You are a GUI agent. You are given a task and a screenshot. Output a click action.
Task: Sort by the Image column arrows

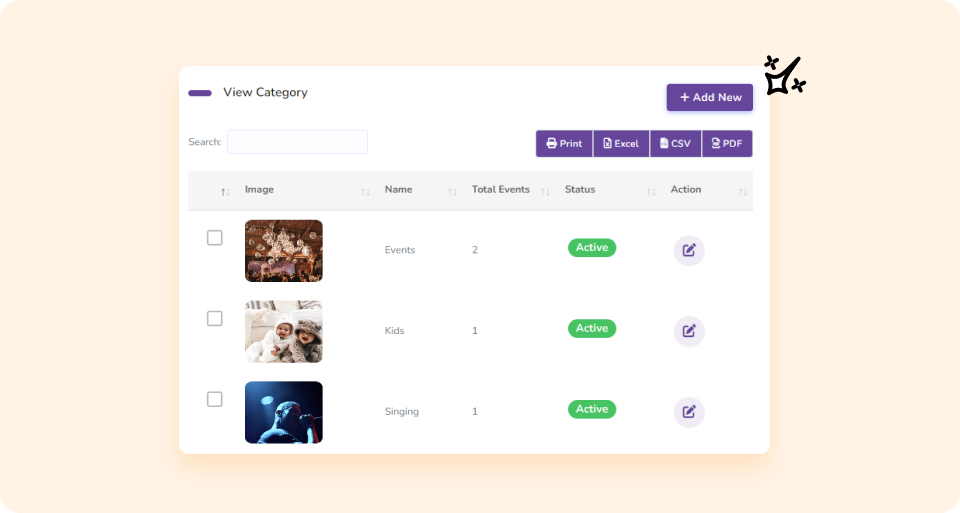(365, 191)
